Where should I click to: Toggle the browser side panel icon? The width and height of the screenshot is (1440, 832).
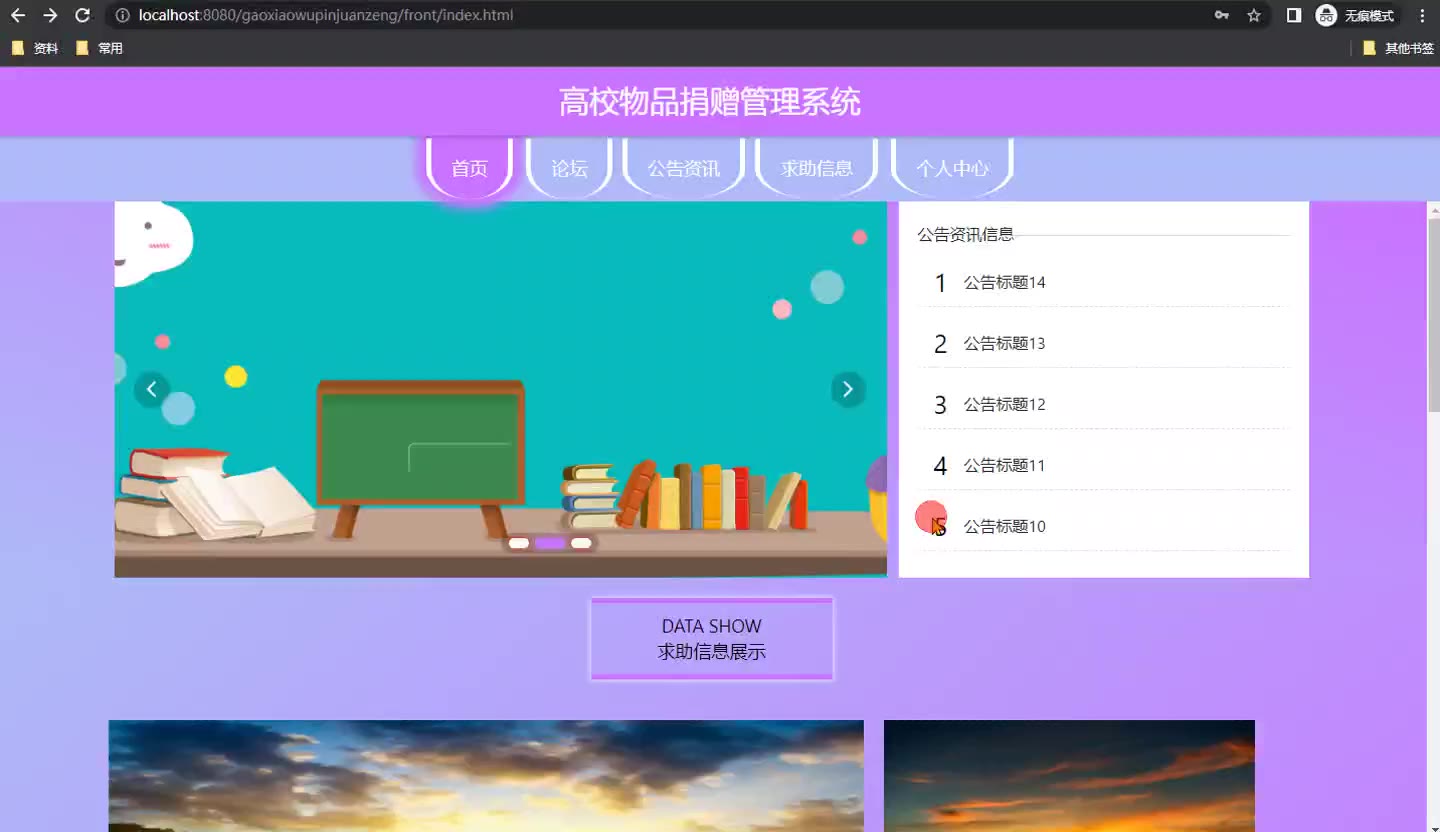(x=1294, y=15)
